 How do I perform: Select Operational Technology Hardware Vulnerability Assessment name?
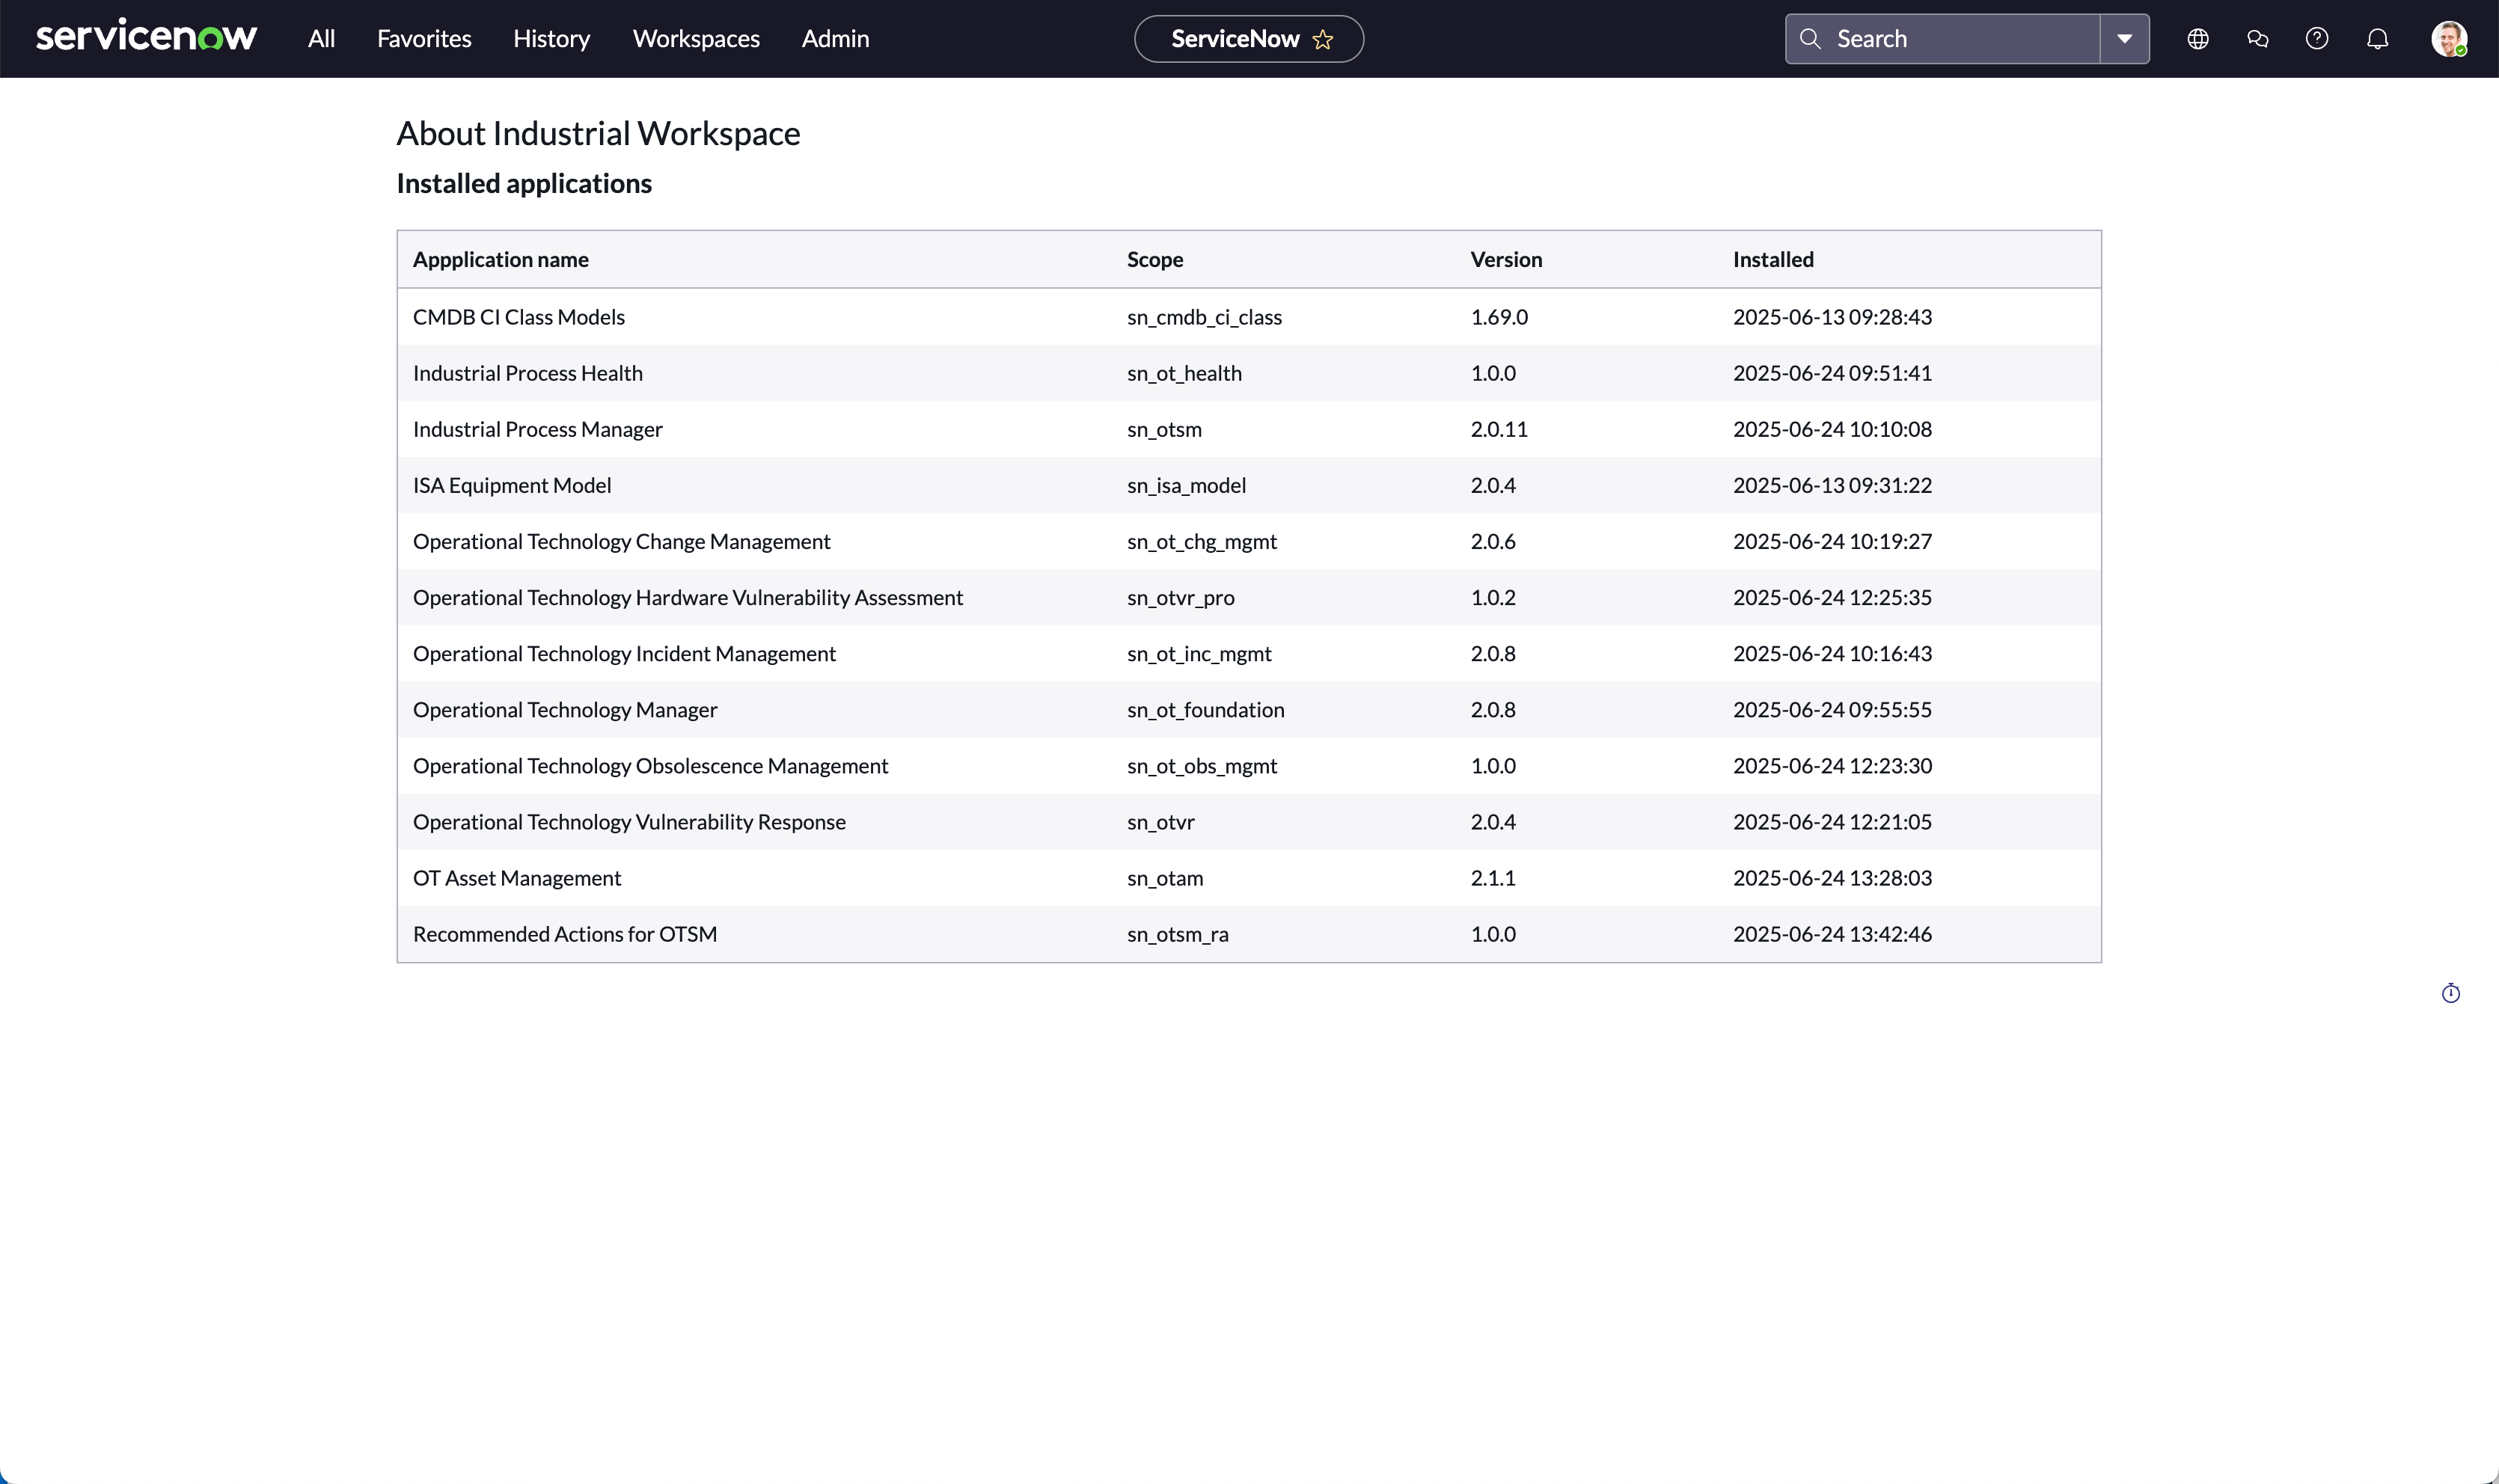point(688,597)
